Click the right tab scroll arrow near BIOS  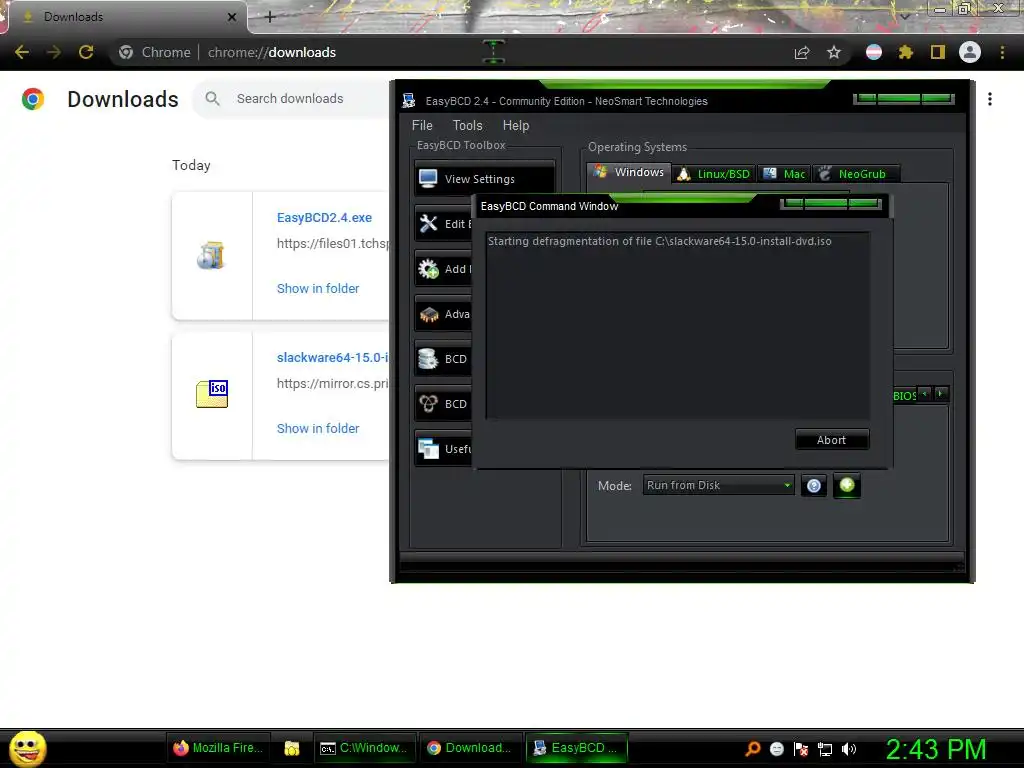940,393
